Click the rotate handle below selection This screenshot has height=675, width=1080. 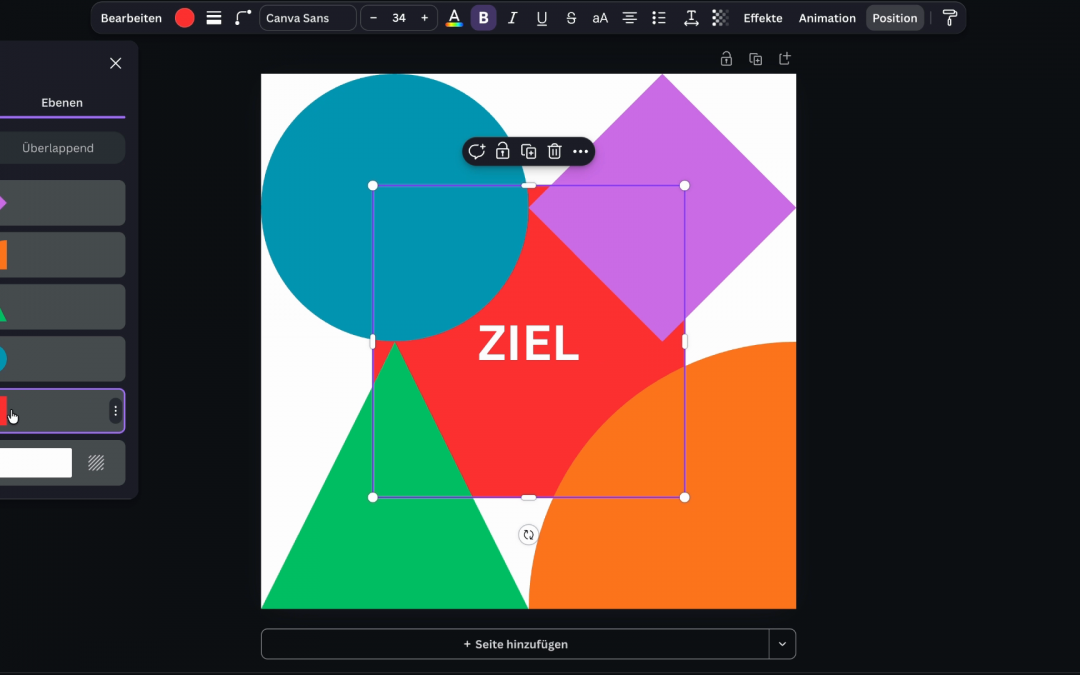click(x=528, y=534)
